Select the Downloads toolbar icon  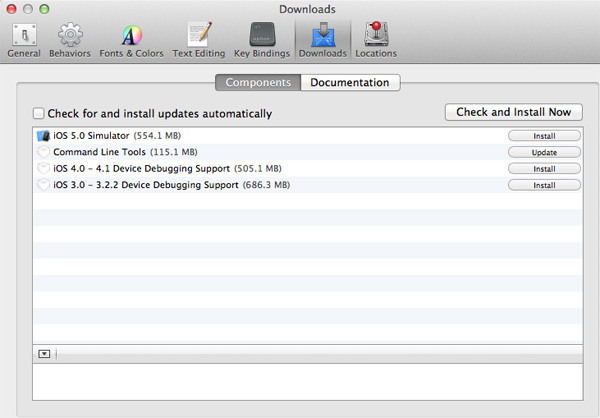323,41
